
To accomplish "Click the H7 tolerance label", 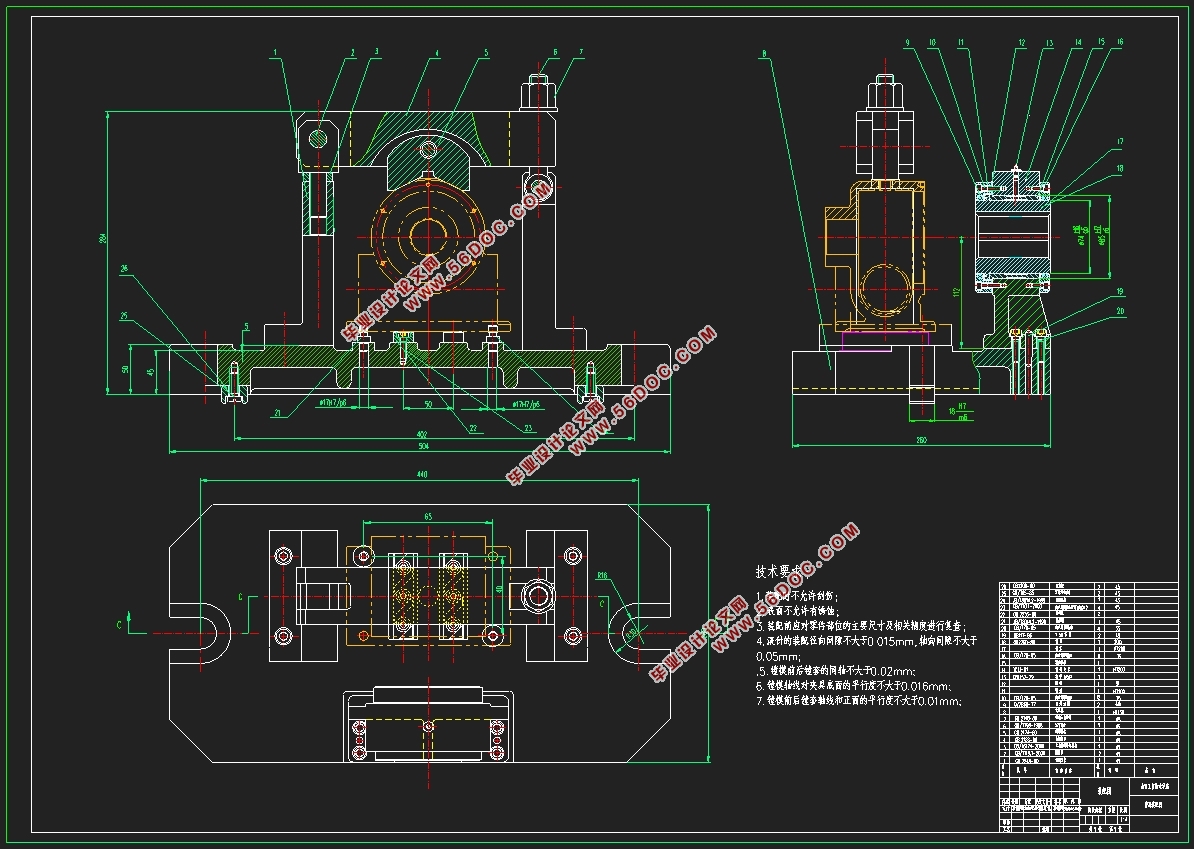I will [963, 407].
